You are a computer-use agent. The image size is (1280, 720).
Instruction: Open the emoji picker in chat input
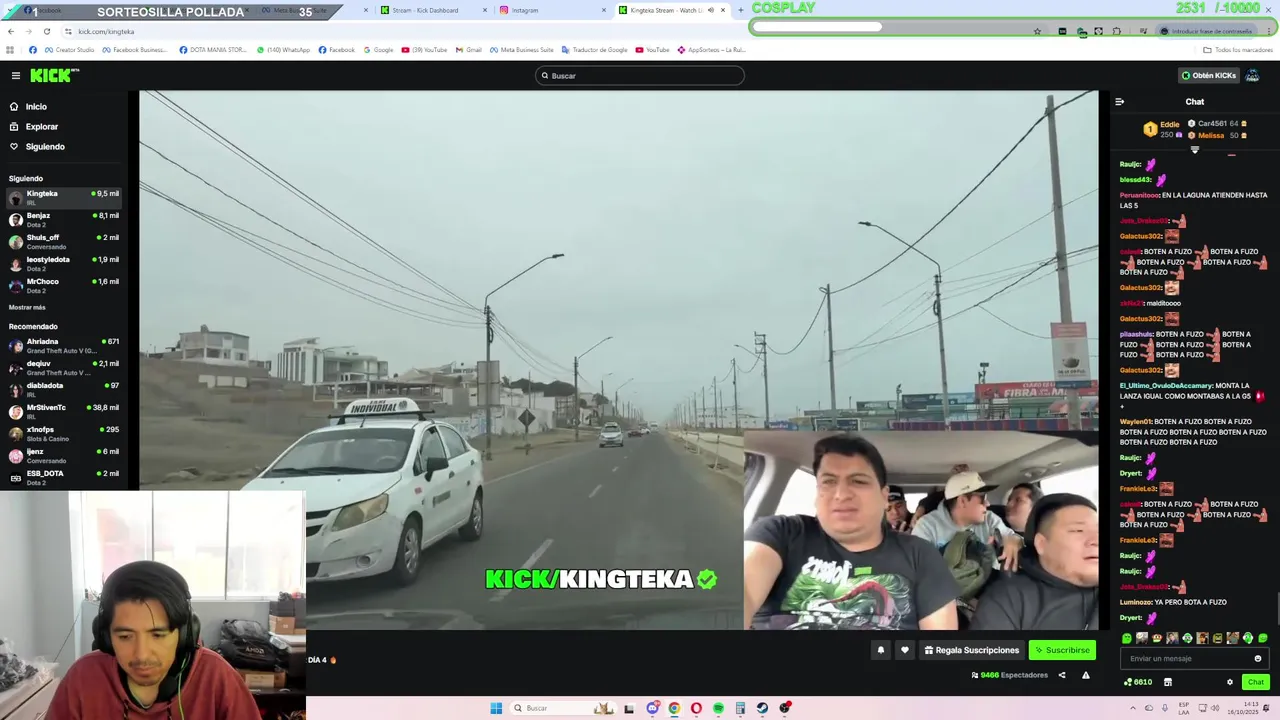point(1258,658)
